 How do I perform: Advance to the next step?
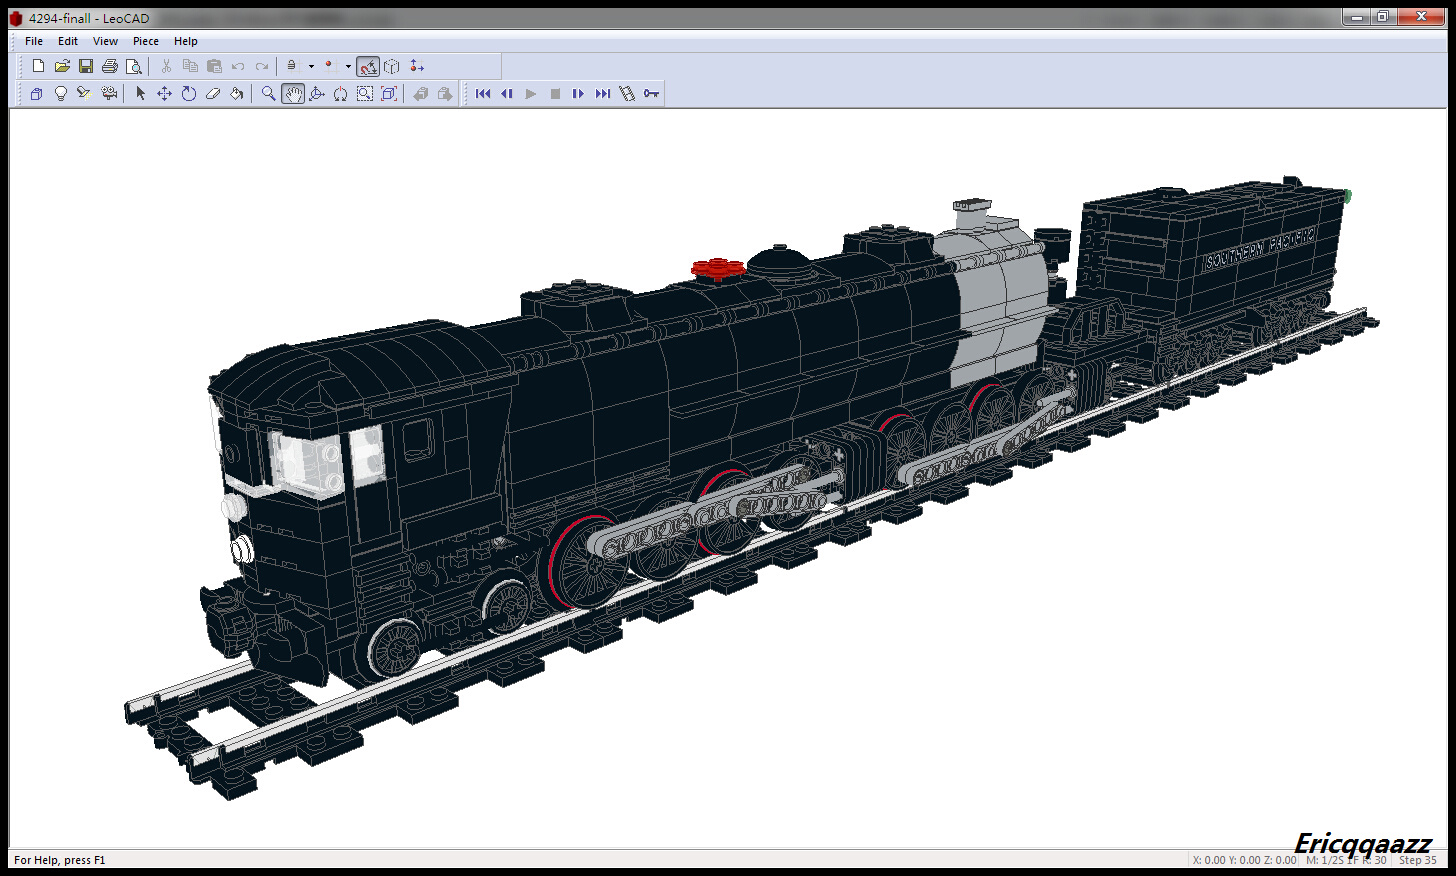tap(578, 93)
